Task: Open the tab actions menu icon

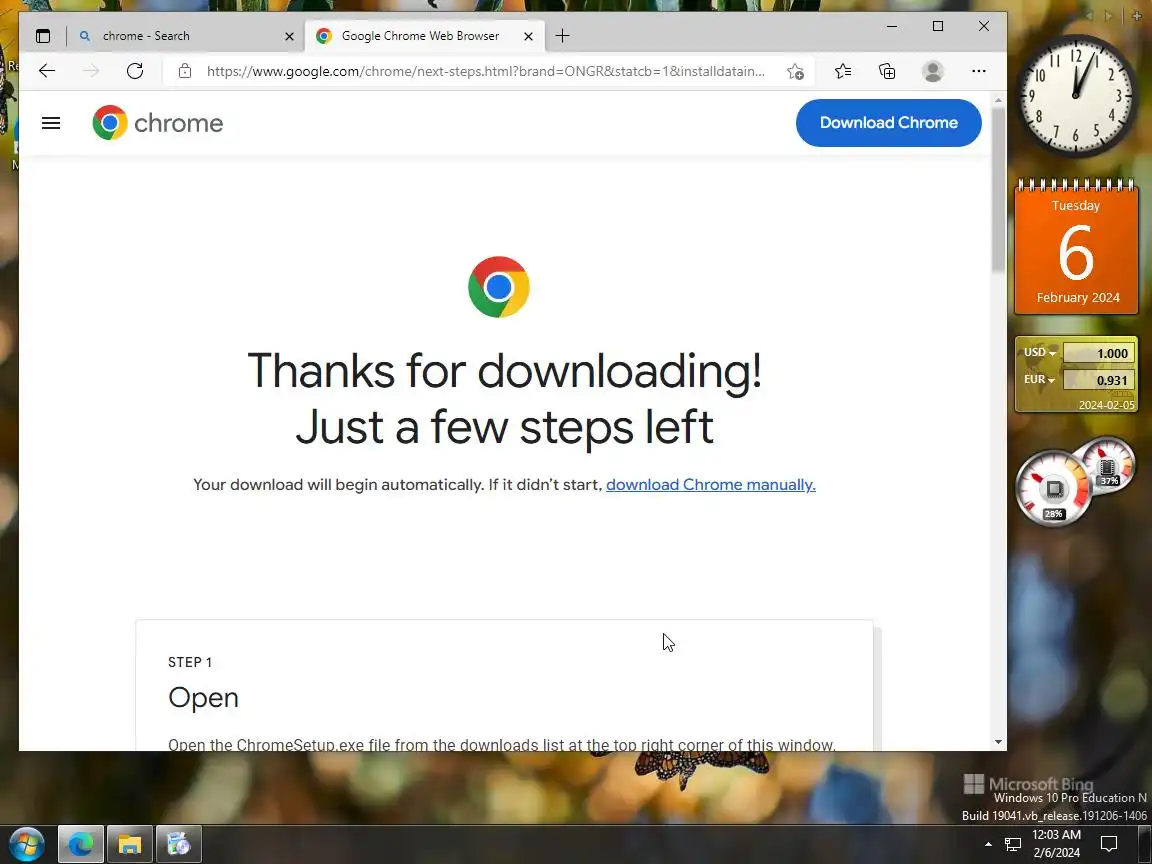Action: coord(43,36)
